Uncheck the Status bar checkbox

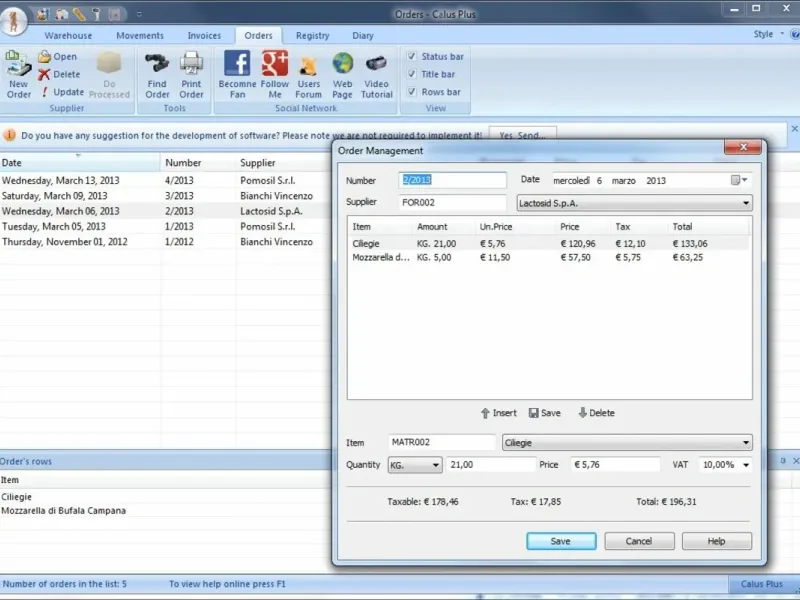(x=412, y=57)
